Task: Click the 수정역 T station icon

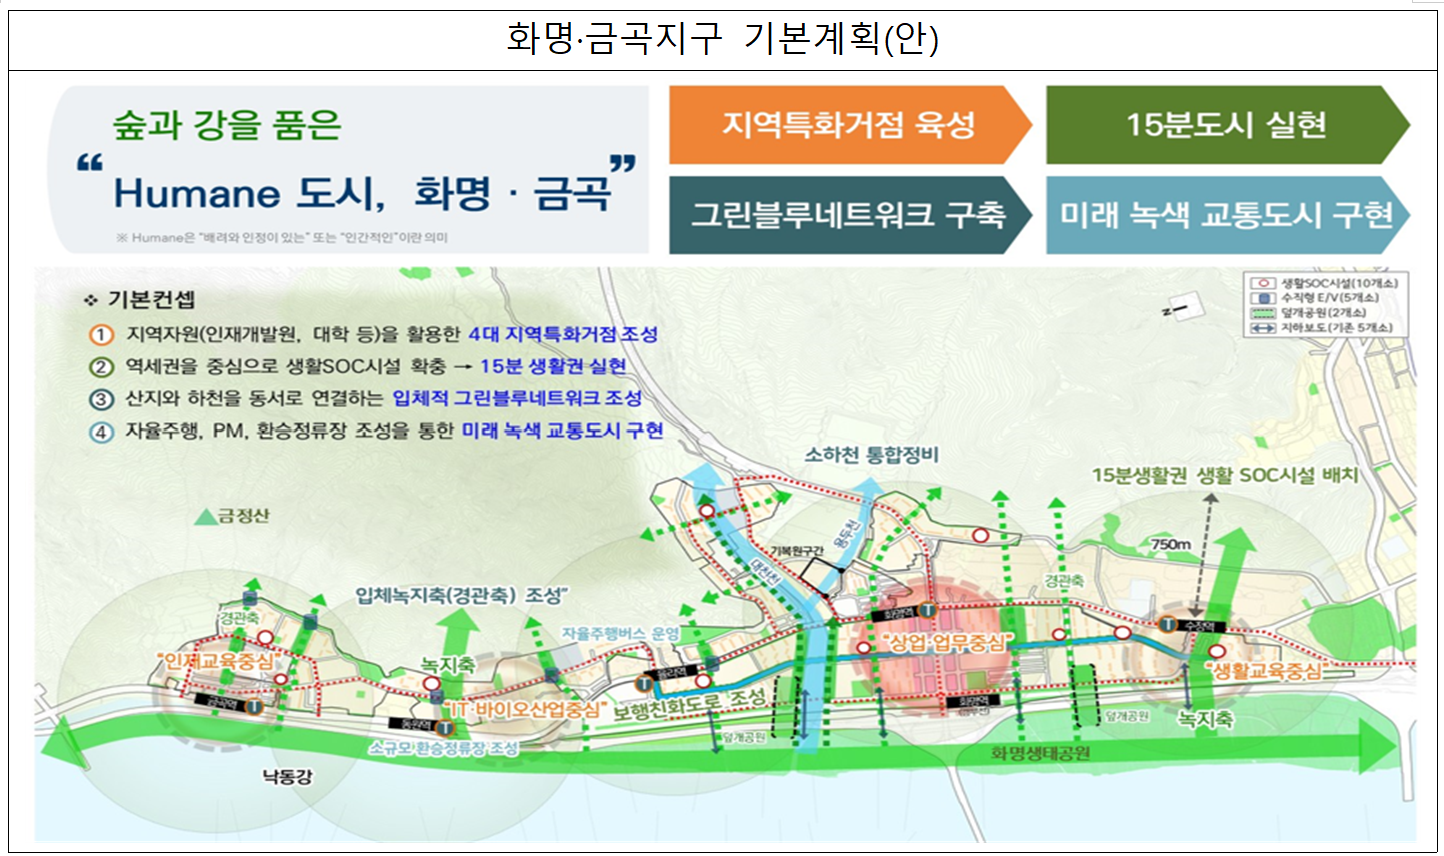Action: 1168,624
